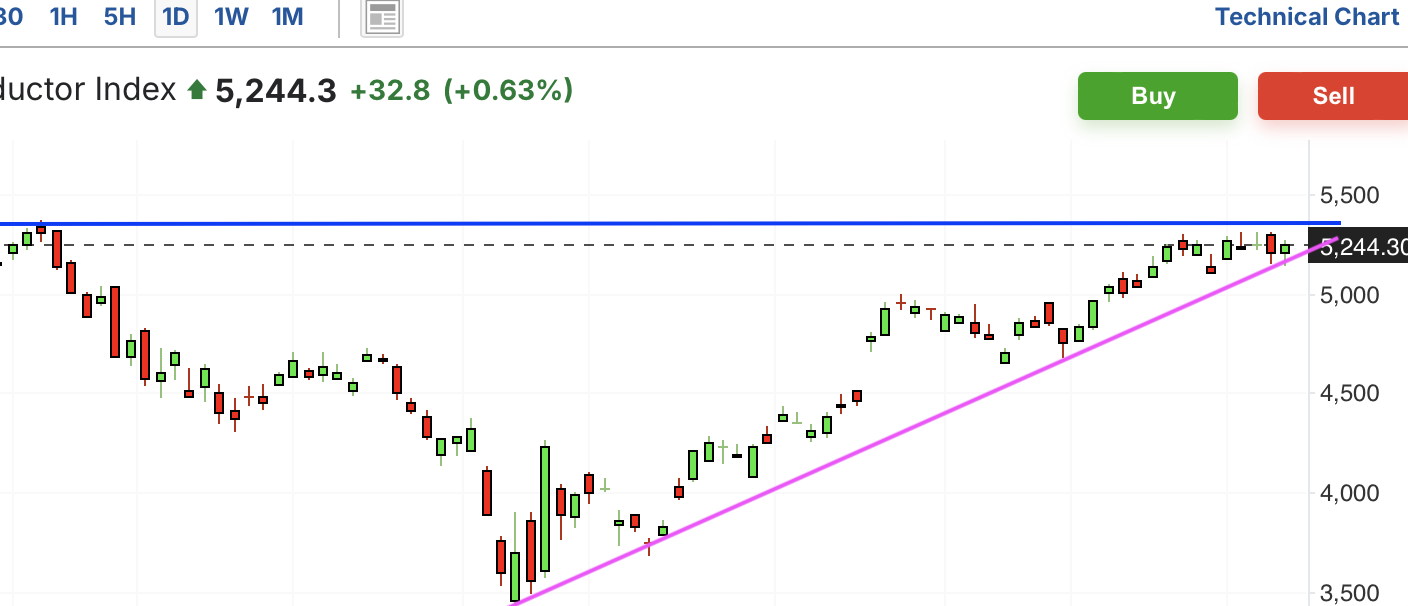Open the Technical Chart link

click(x=1307, y=17)
